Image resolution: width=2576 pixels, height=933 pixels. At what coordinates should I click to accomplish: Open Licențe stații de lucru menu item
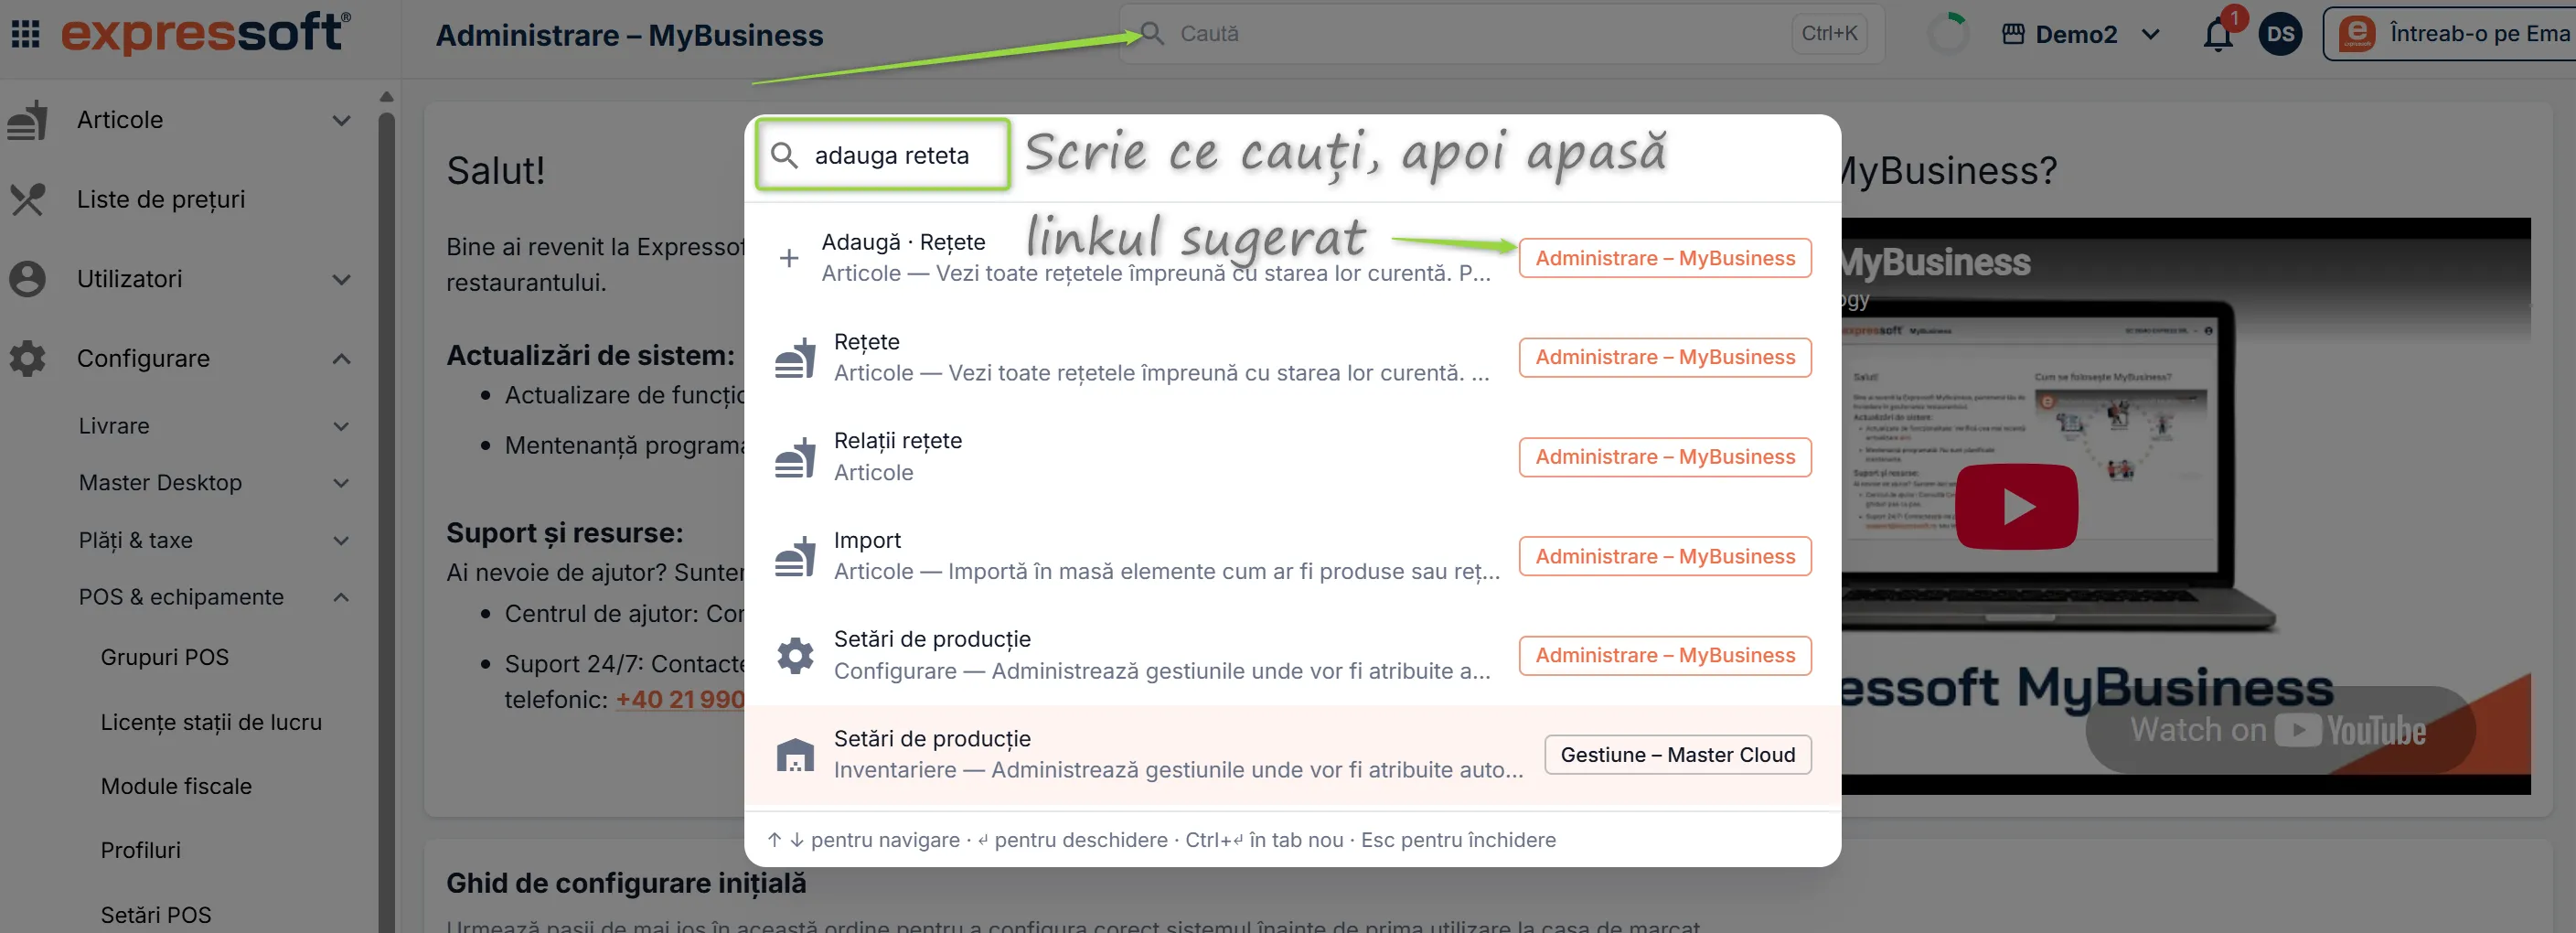(211, 722)
